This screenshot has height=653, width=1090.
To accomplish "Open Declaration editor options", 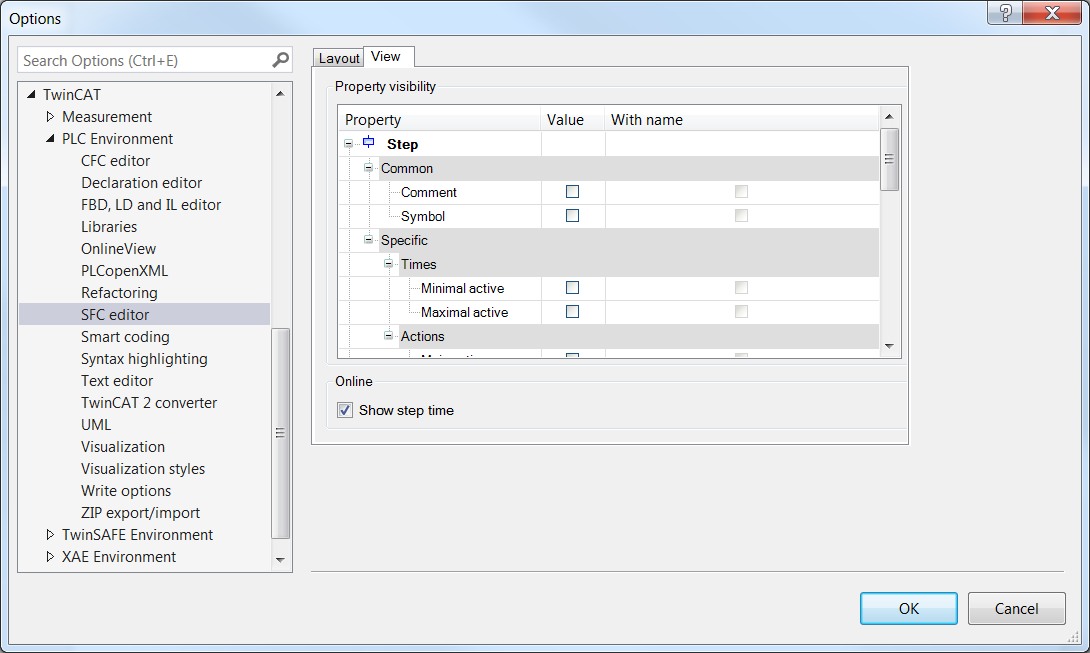I will (x=141, y=183).
